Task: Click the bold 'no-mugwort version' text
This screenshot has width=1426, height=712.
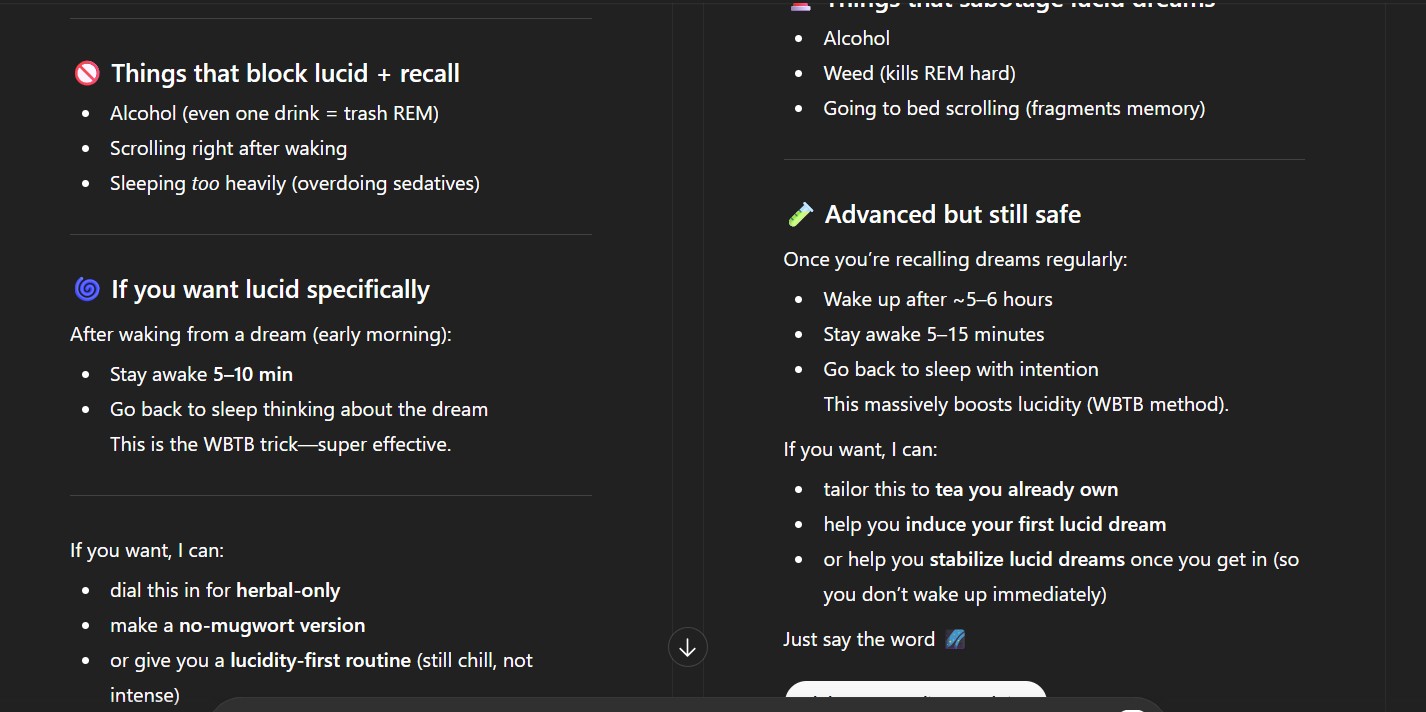Action: click(x=272, y=625)
